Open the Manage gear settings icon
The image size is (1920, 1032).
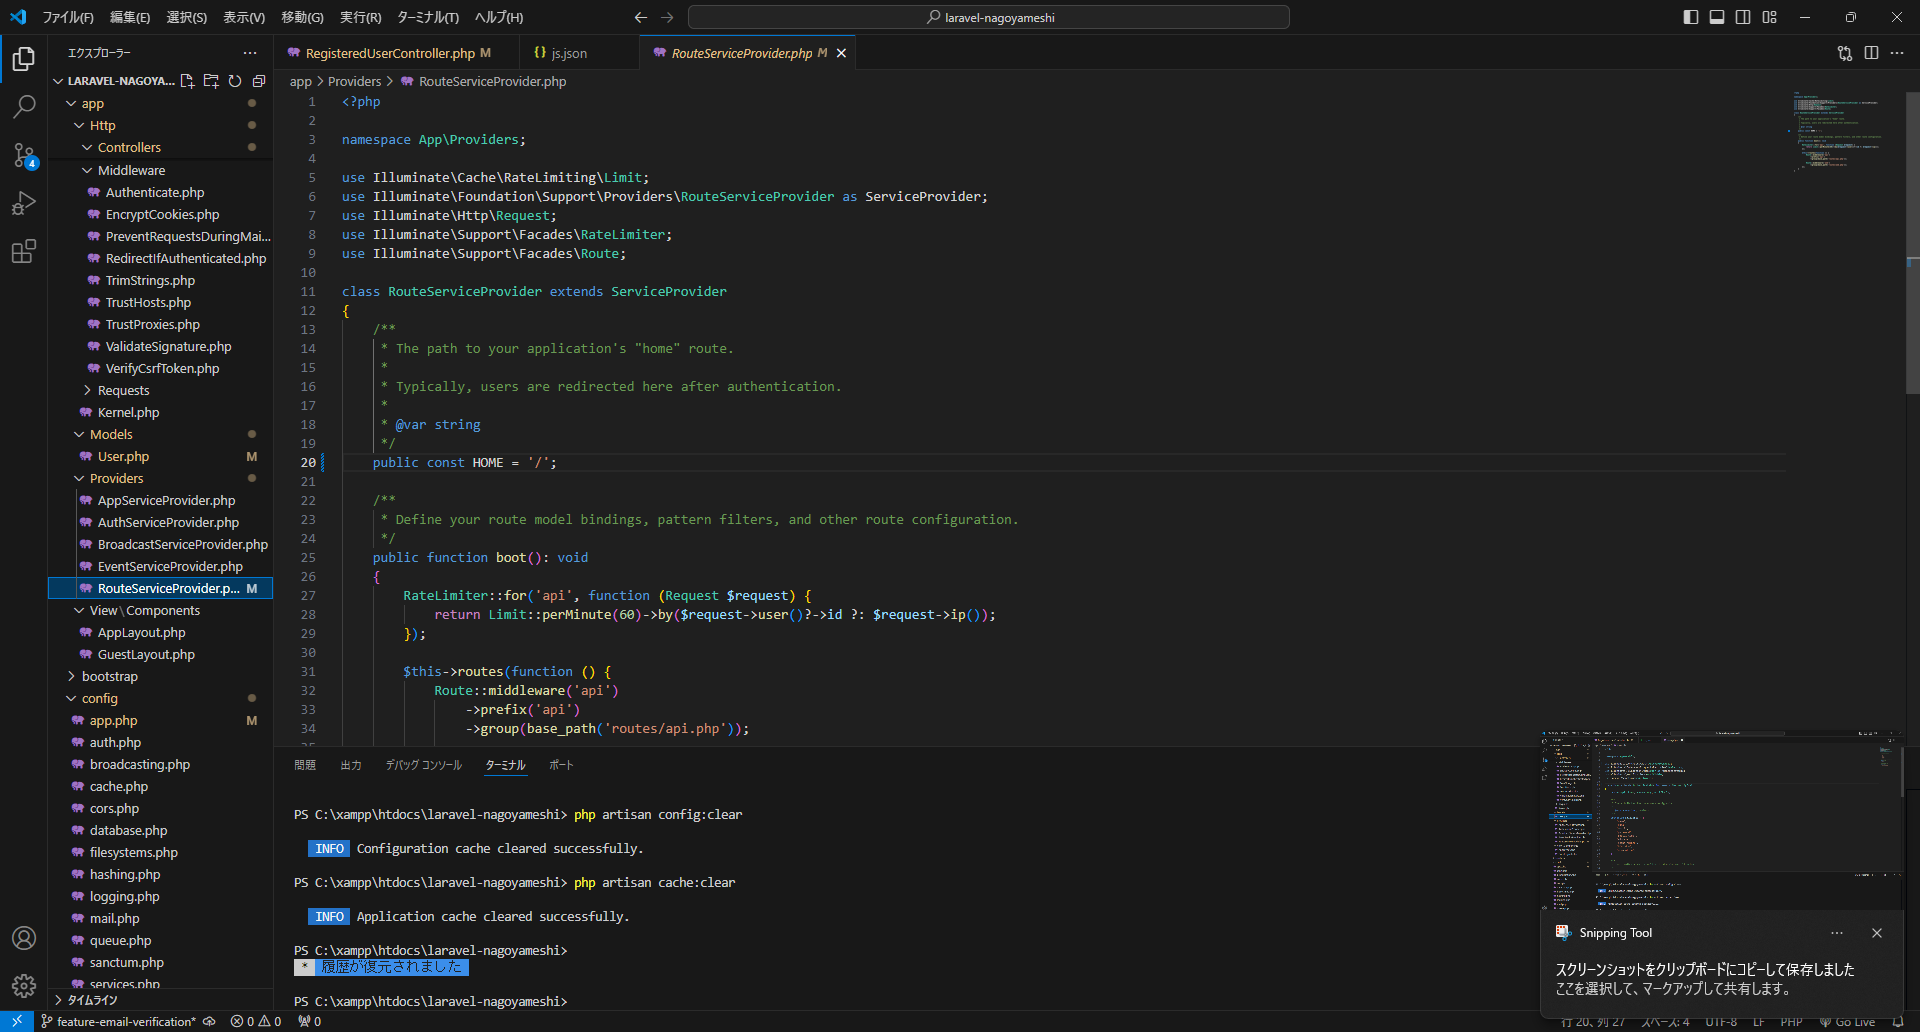coord(24,986)
